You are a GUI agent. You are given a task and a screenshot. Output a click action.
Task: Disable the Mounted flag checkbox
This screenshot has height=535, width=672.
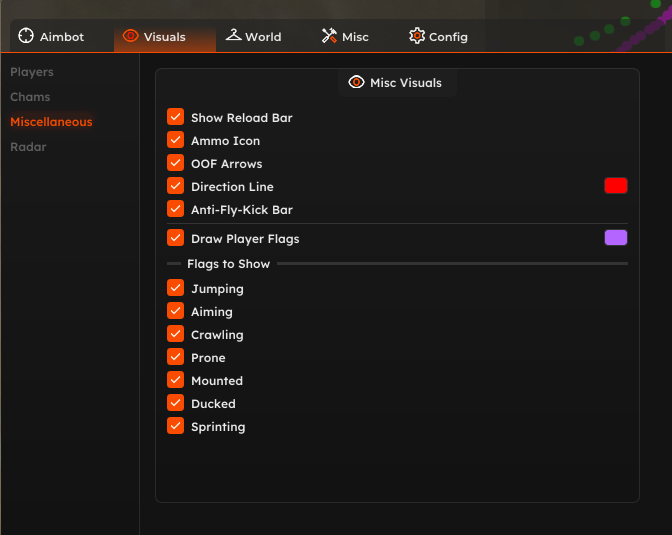pyautogui.click(x=176, y=380)
